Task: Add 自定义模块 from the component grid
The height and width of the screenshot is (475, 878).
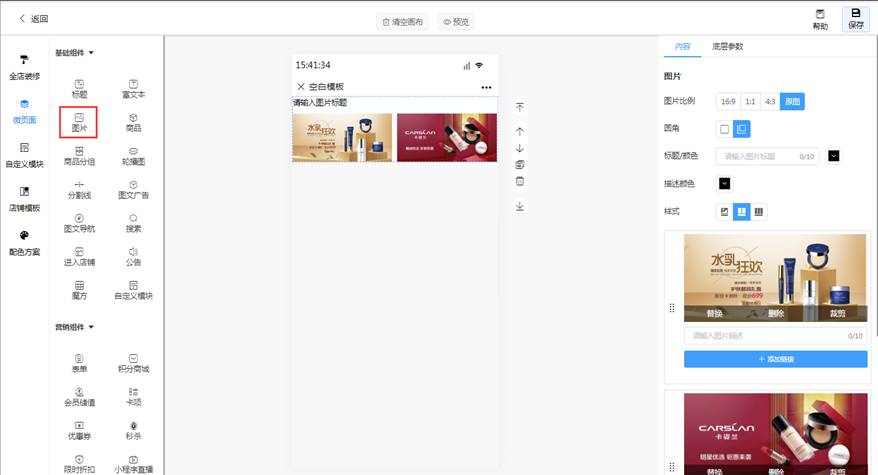Action: (133, 290)
